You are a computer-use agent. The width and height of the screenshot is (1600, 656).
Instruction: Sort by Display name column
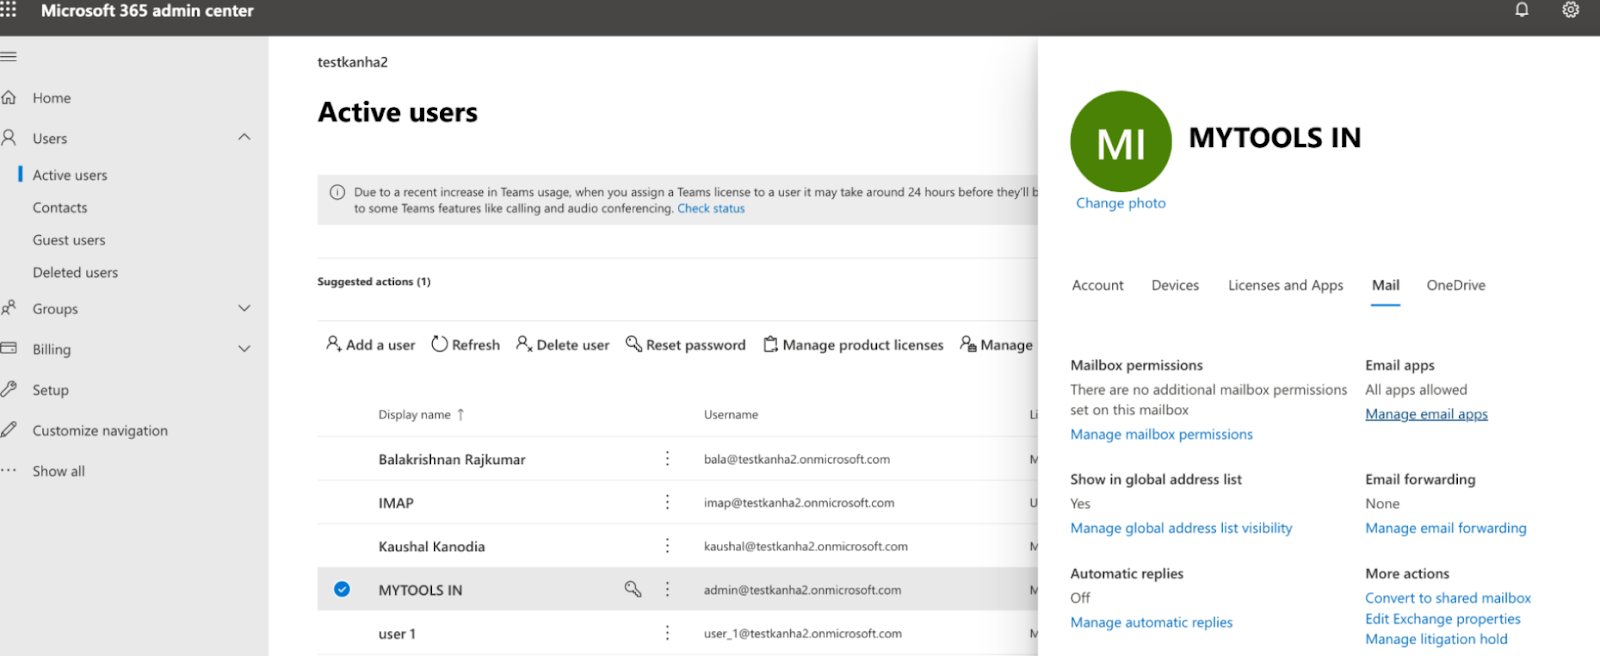[421, 414]
